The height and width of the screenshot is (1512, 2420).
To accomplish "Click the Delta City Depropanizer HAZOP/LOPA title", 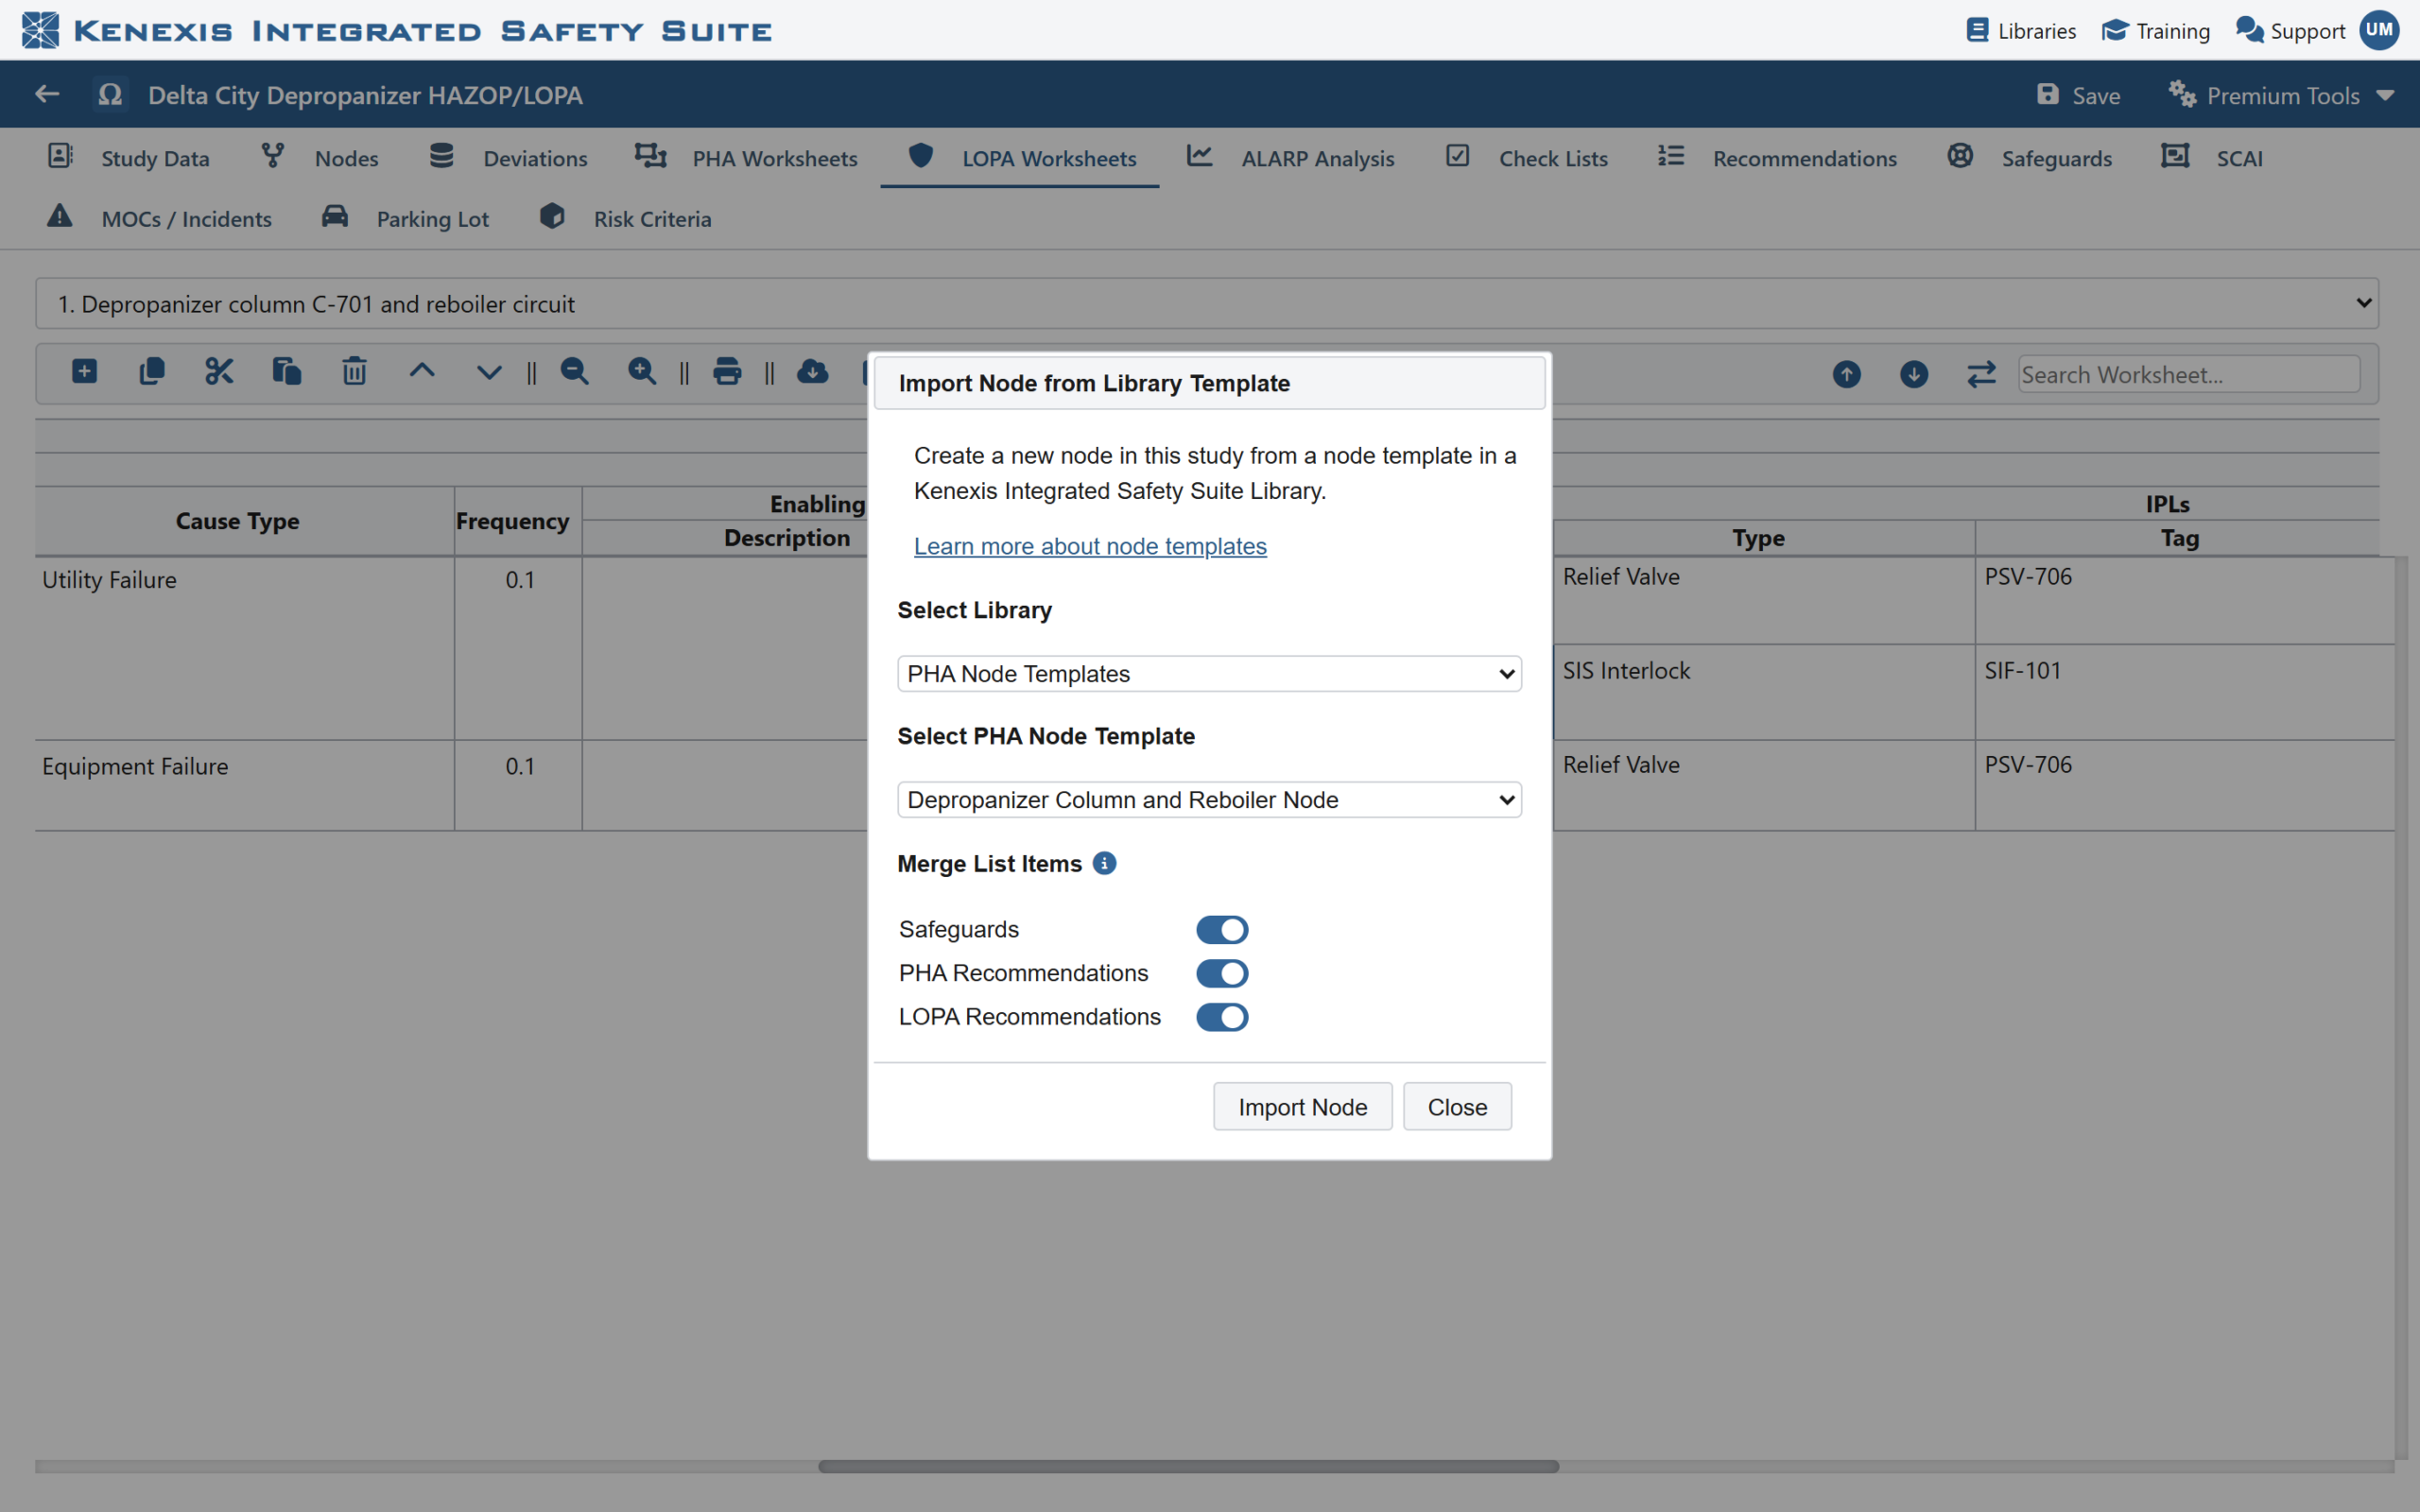I will [x=365, y=95].
